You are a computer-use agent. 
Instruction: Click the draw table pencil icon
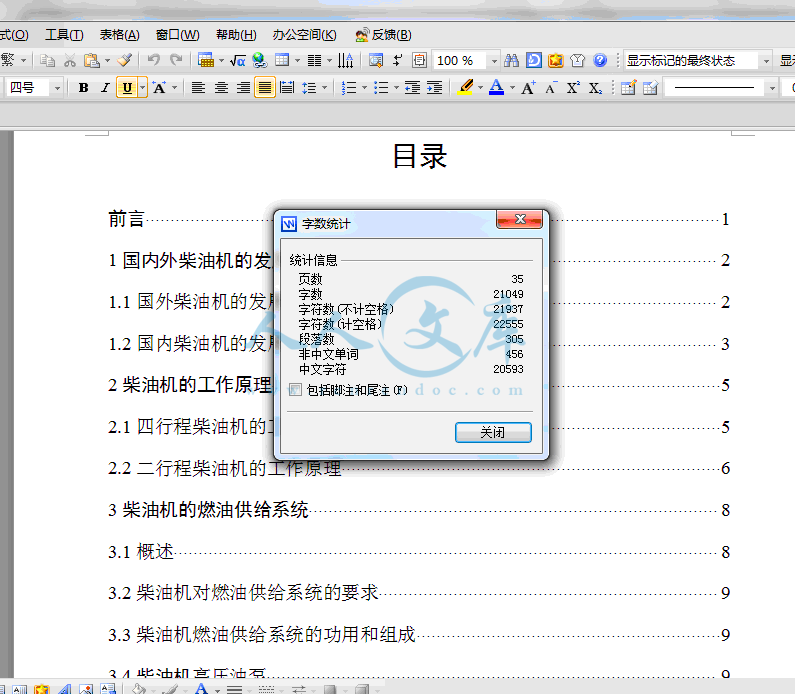coord(629,88)
